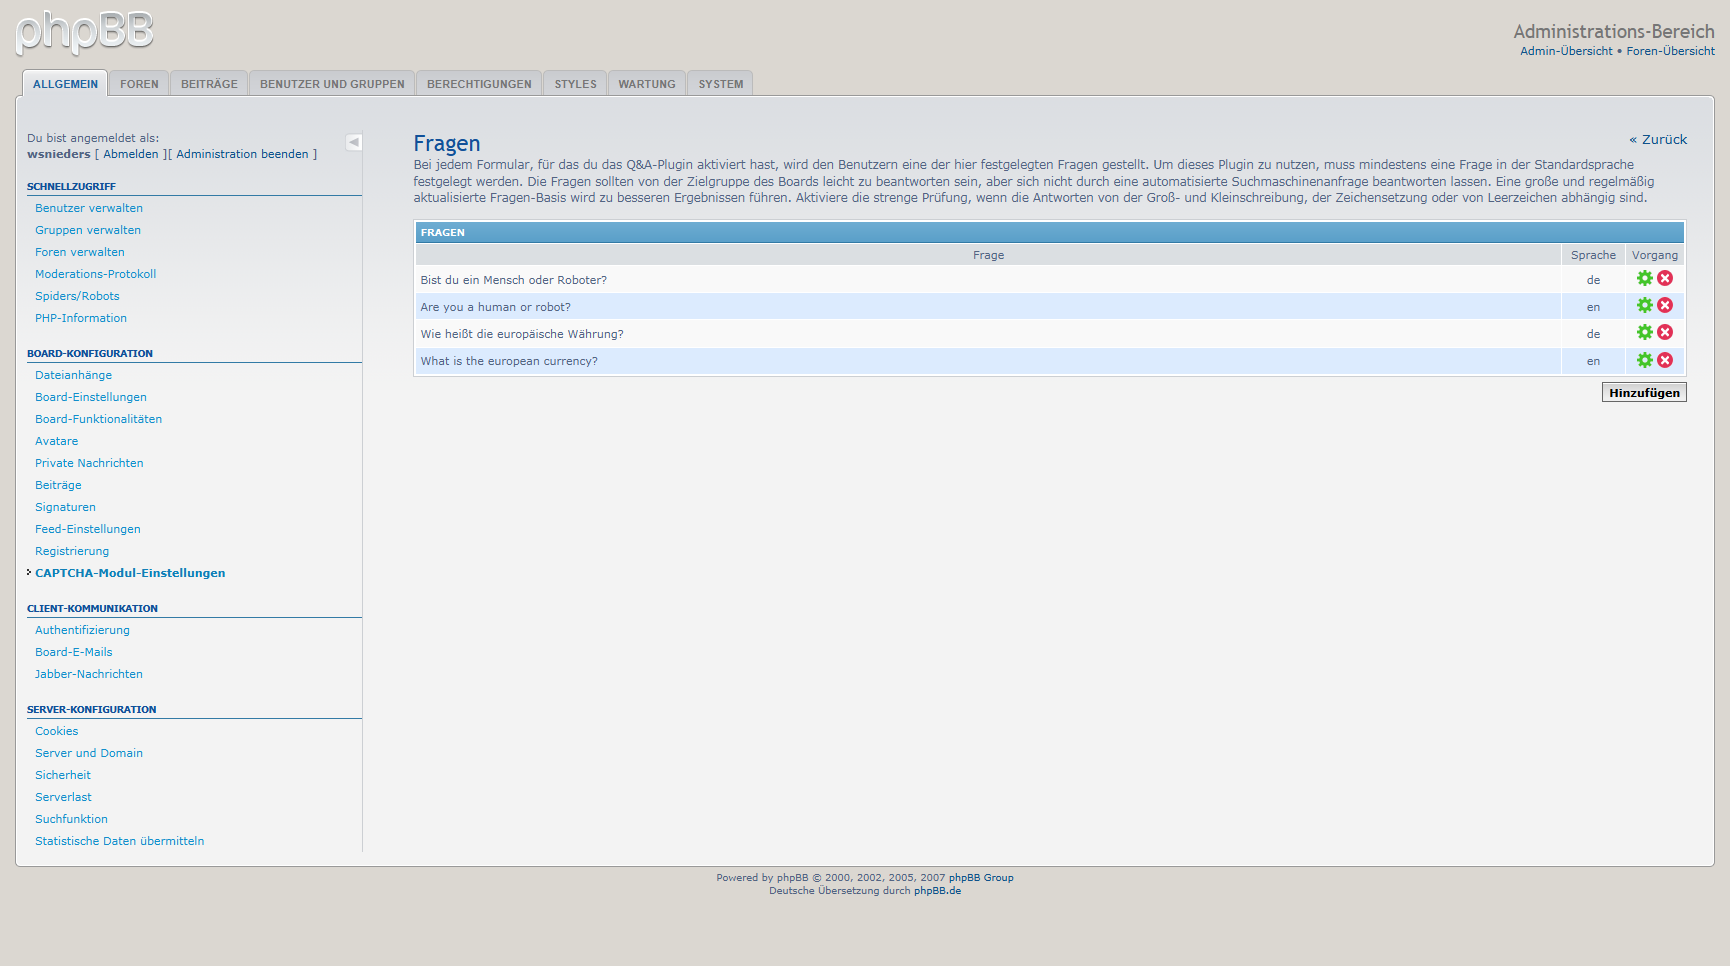
Task: Delete the 'Are you a human or robot?' question
Action: coord(1665,306)
